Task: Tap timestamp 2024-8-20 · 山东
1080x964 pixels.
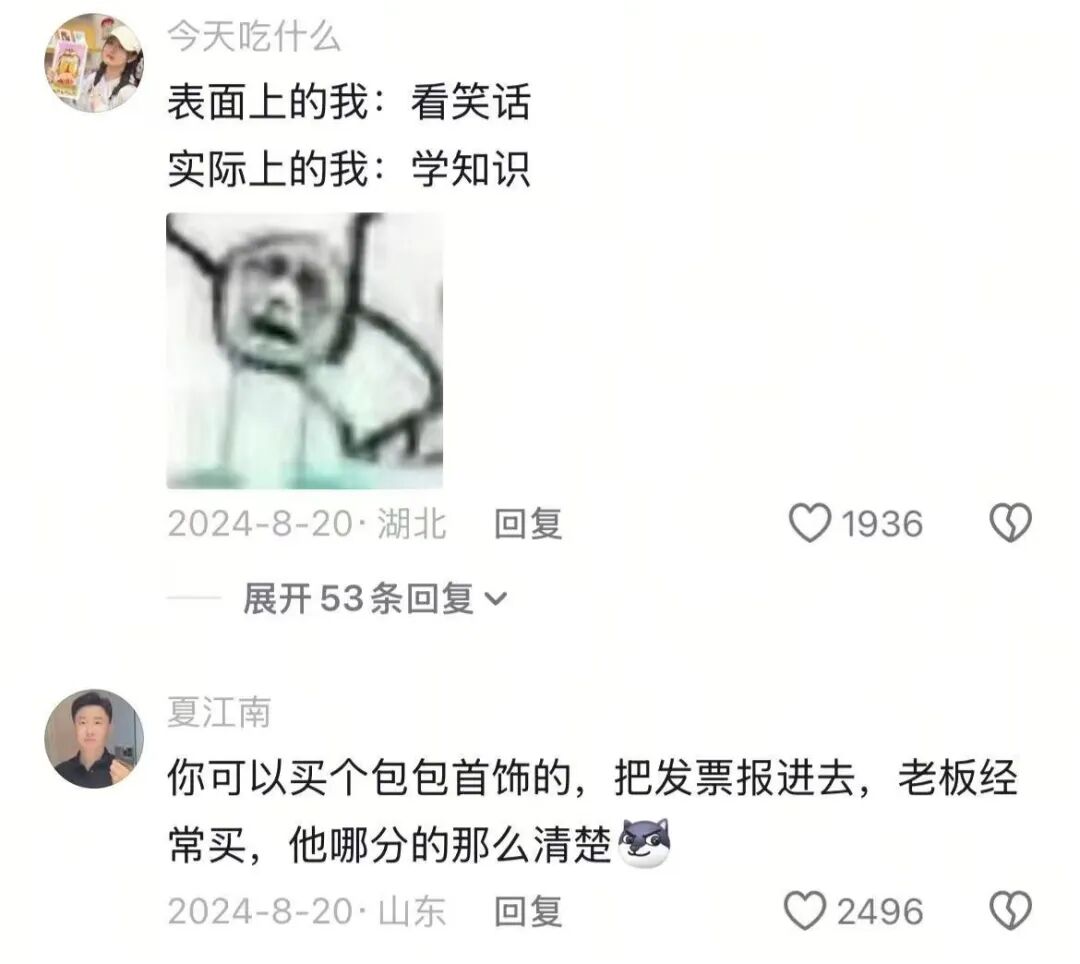Action: [x=307, y=912]
